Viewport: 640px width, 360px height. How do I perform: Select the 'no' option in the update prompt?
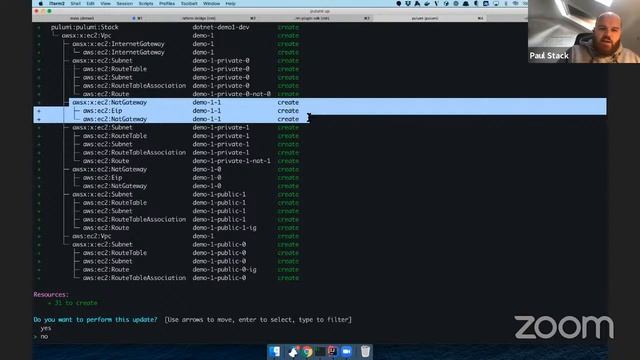pos(44,337)
